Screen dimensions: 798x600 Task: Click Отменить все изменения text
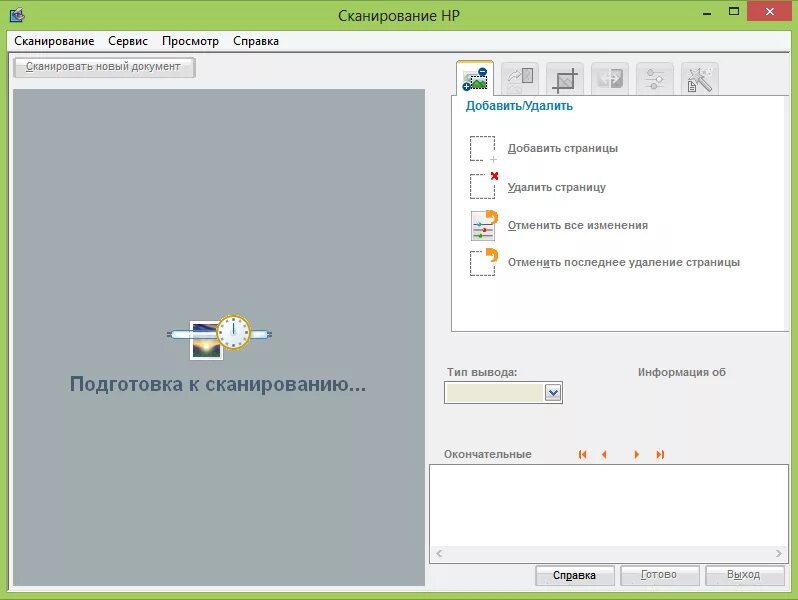point(578,225)
